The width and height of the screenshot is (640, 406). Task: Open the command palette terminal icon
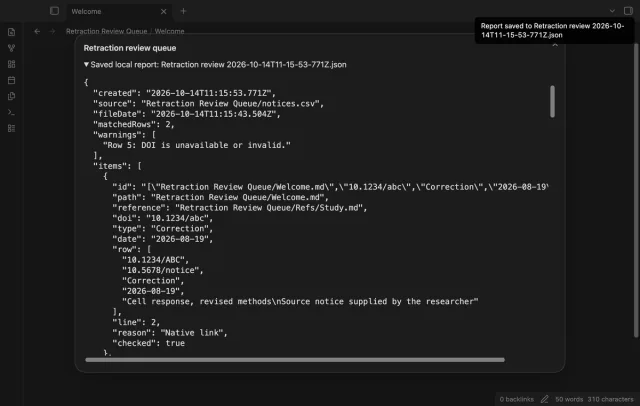click(x=11, y=112)
